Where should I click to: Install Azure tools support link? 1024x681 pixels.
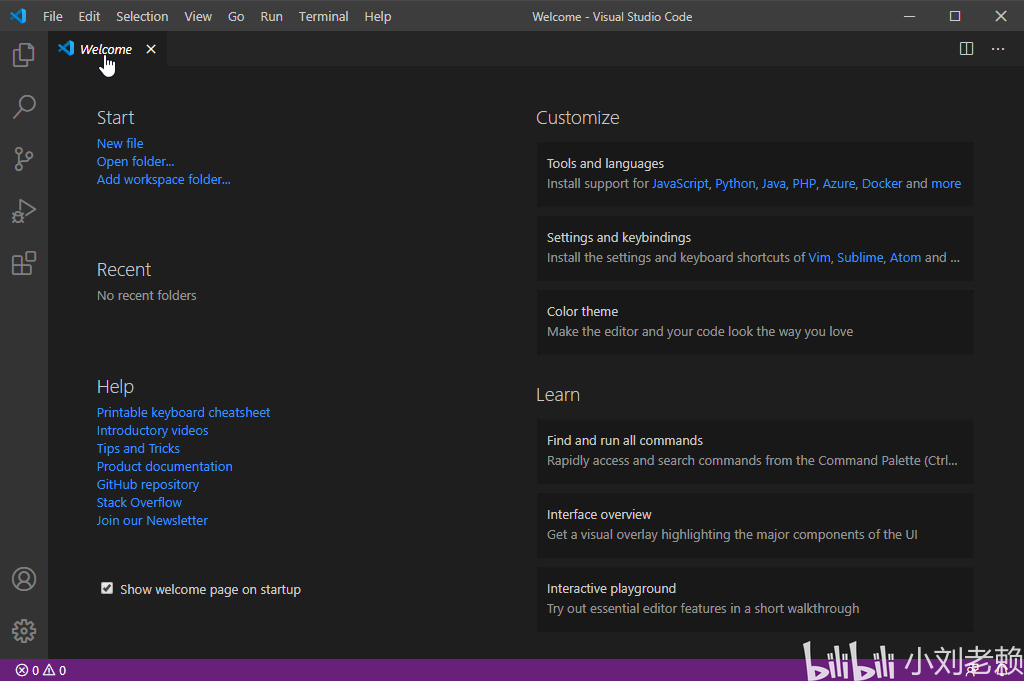839,183
